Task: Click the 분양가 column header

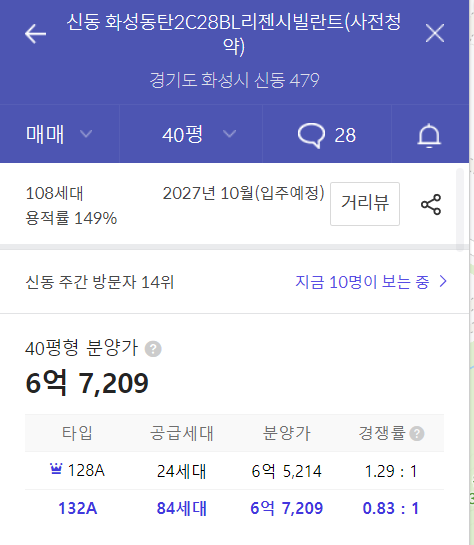Action: [287, 433]
